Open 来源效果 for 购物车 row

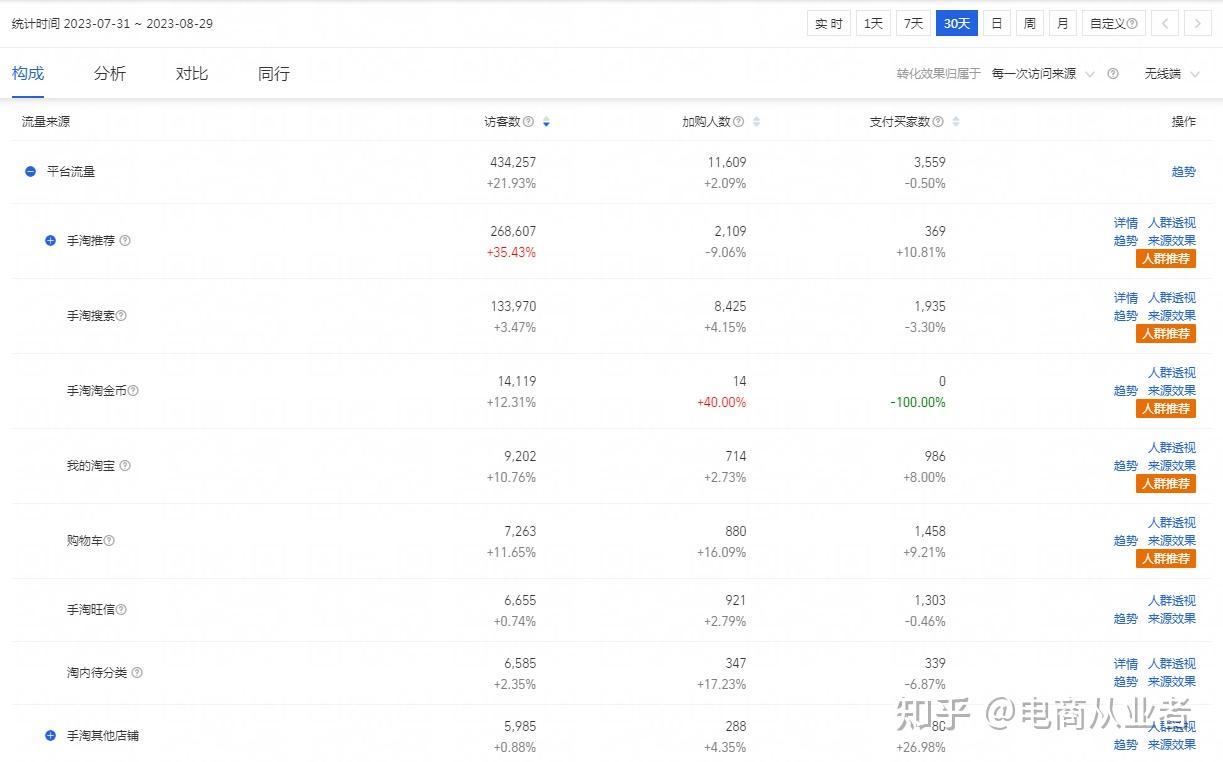[1171, 541]
